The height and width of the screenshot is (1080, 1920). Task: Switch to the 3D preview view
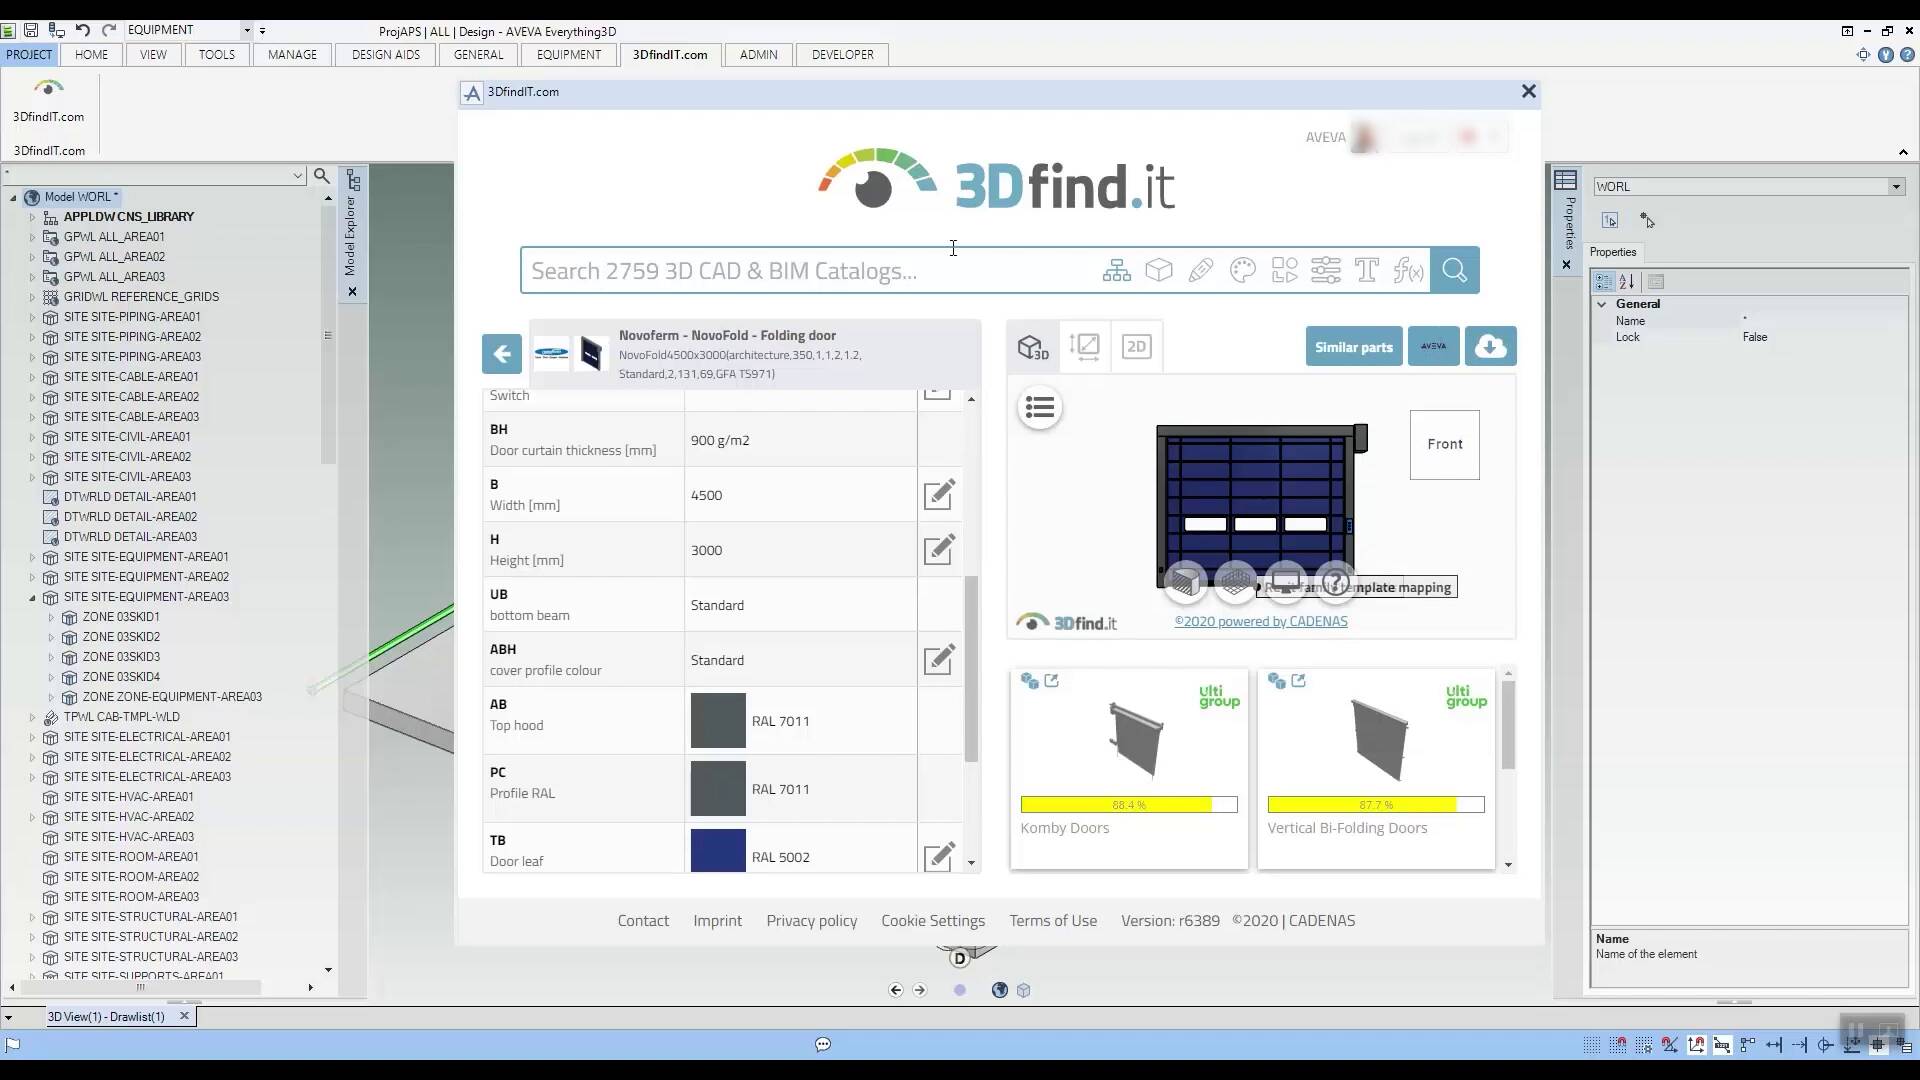tap(1033, 347)
